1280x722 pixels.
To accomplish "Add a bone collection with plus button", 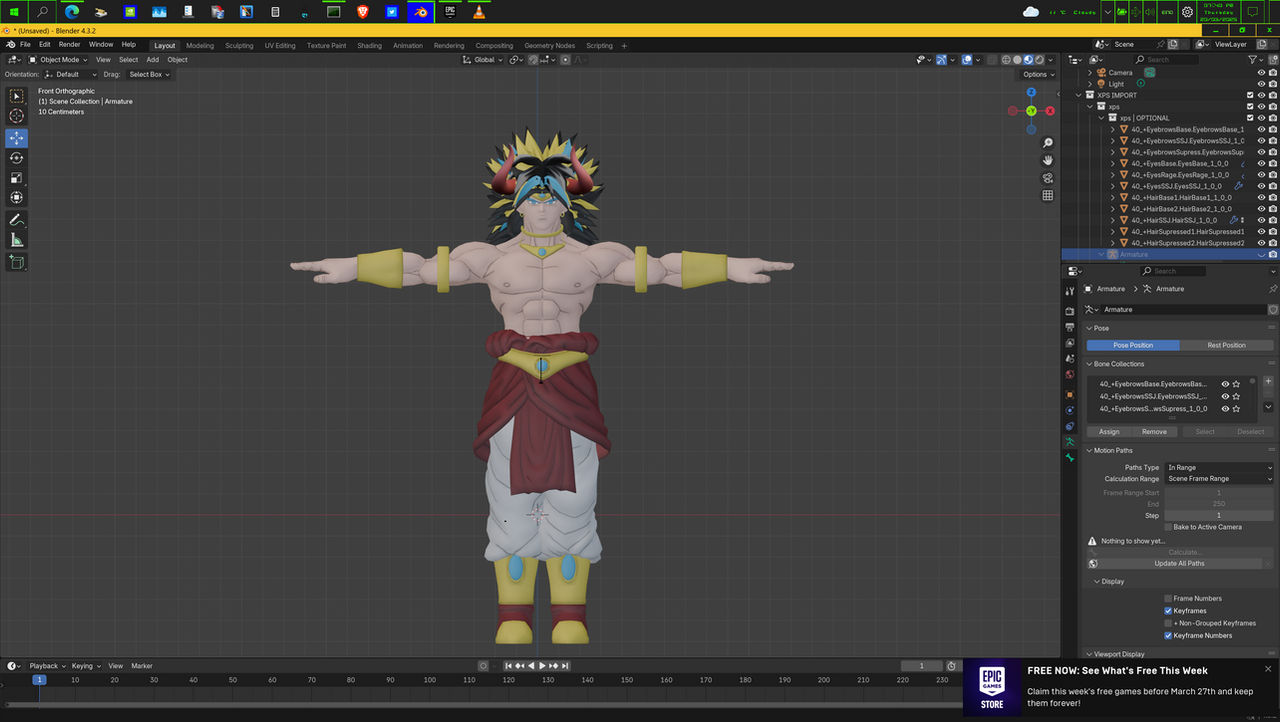I will (1268, 381).
